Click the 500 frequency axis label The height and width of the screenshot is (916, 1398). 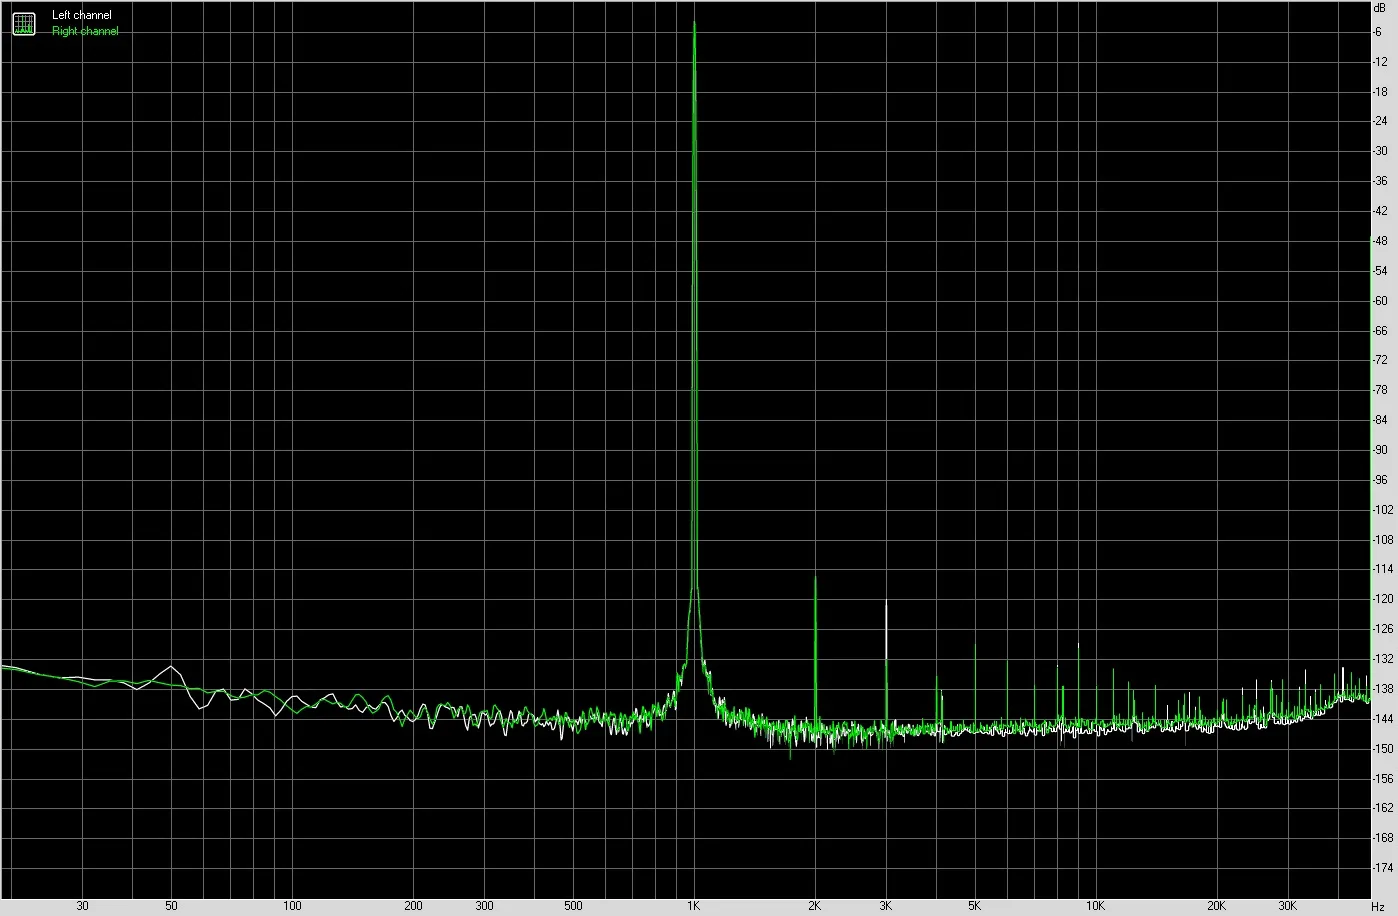[x=573, y=906]
